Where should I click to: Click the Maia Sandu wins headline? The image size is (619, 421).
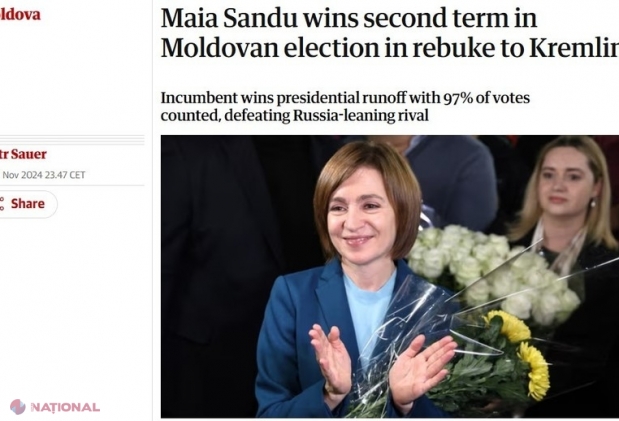(x=390, y=33)
